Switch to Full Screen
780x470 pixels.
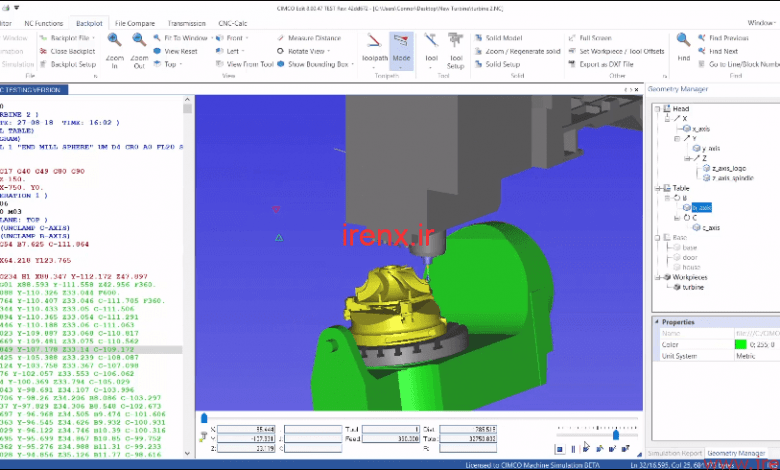pyautogui.click(x=590, y=38)
